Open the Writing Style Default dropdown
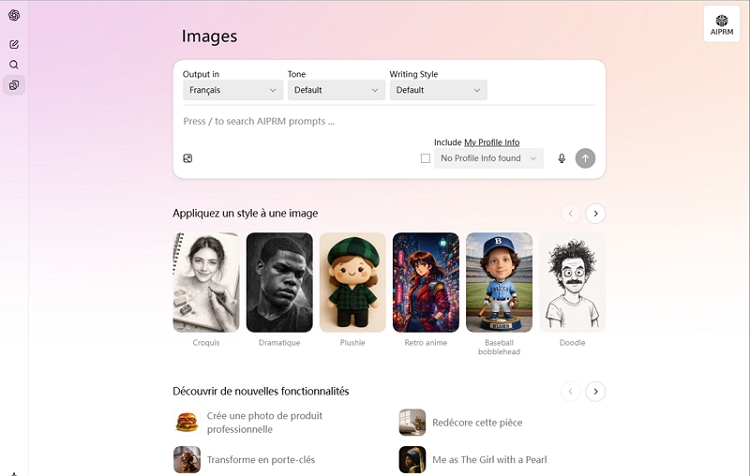The height and width of the screenshot is (476, 750). (438, 90)
